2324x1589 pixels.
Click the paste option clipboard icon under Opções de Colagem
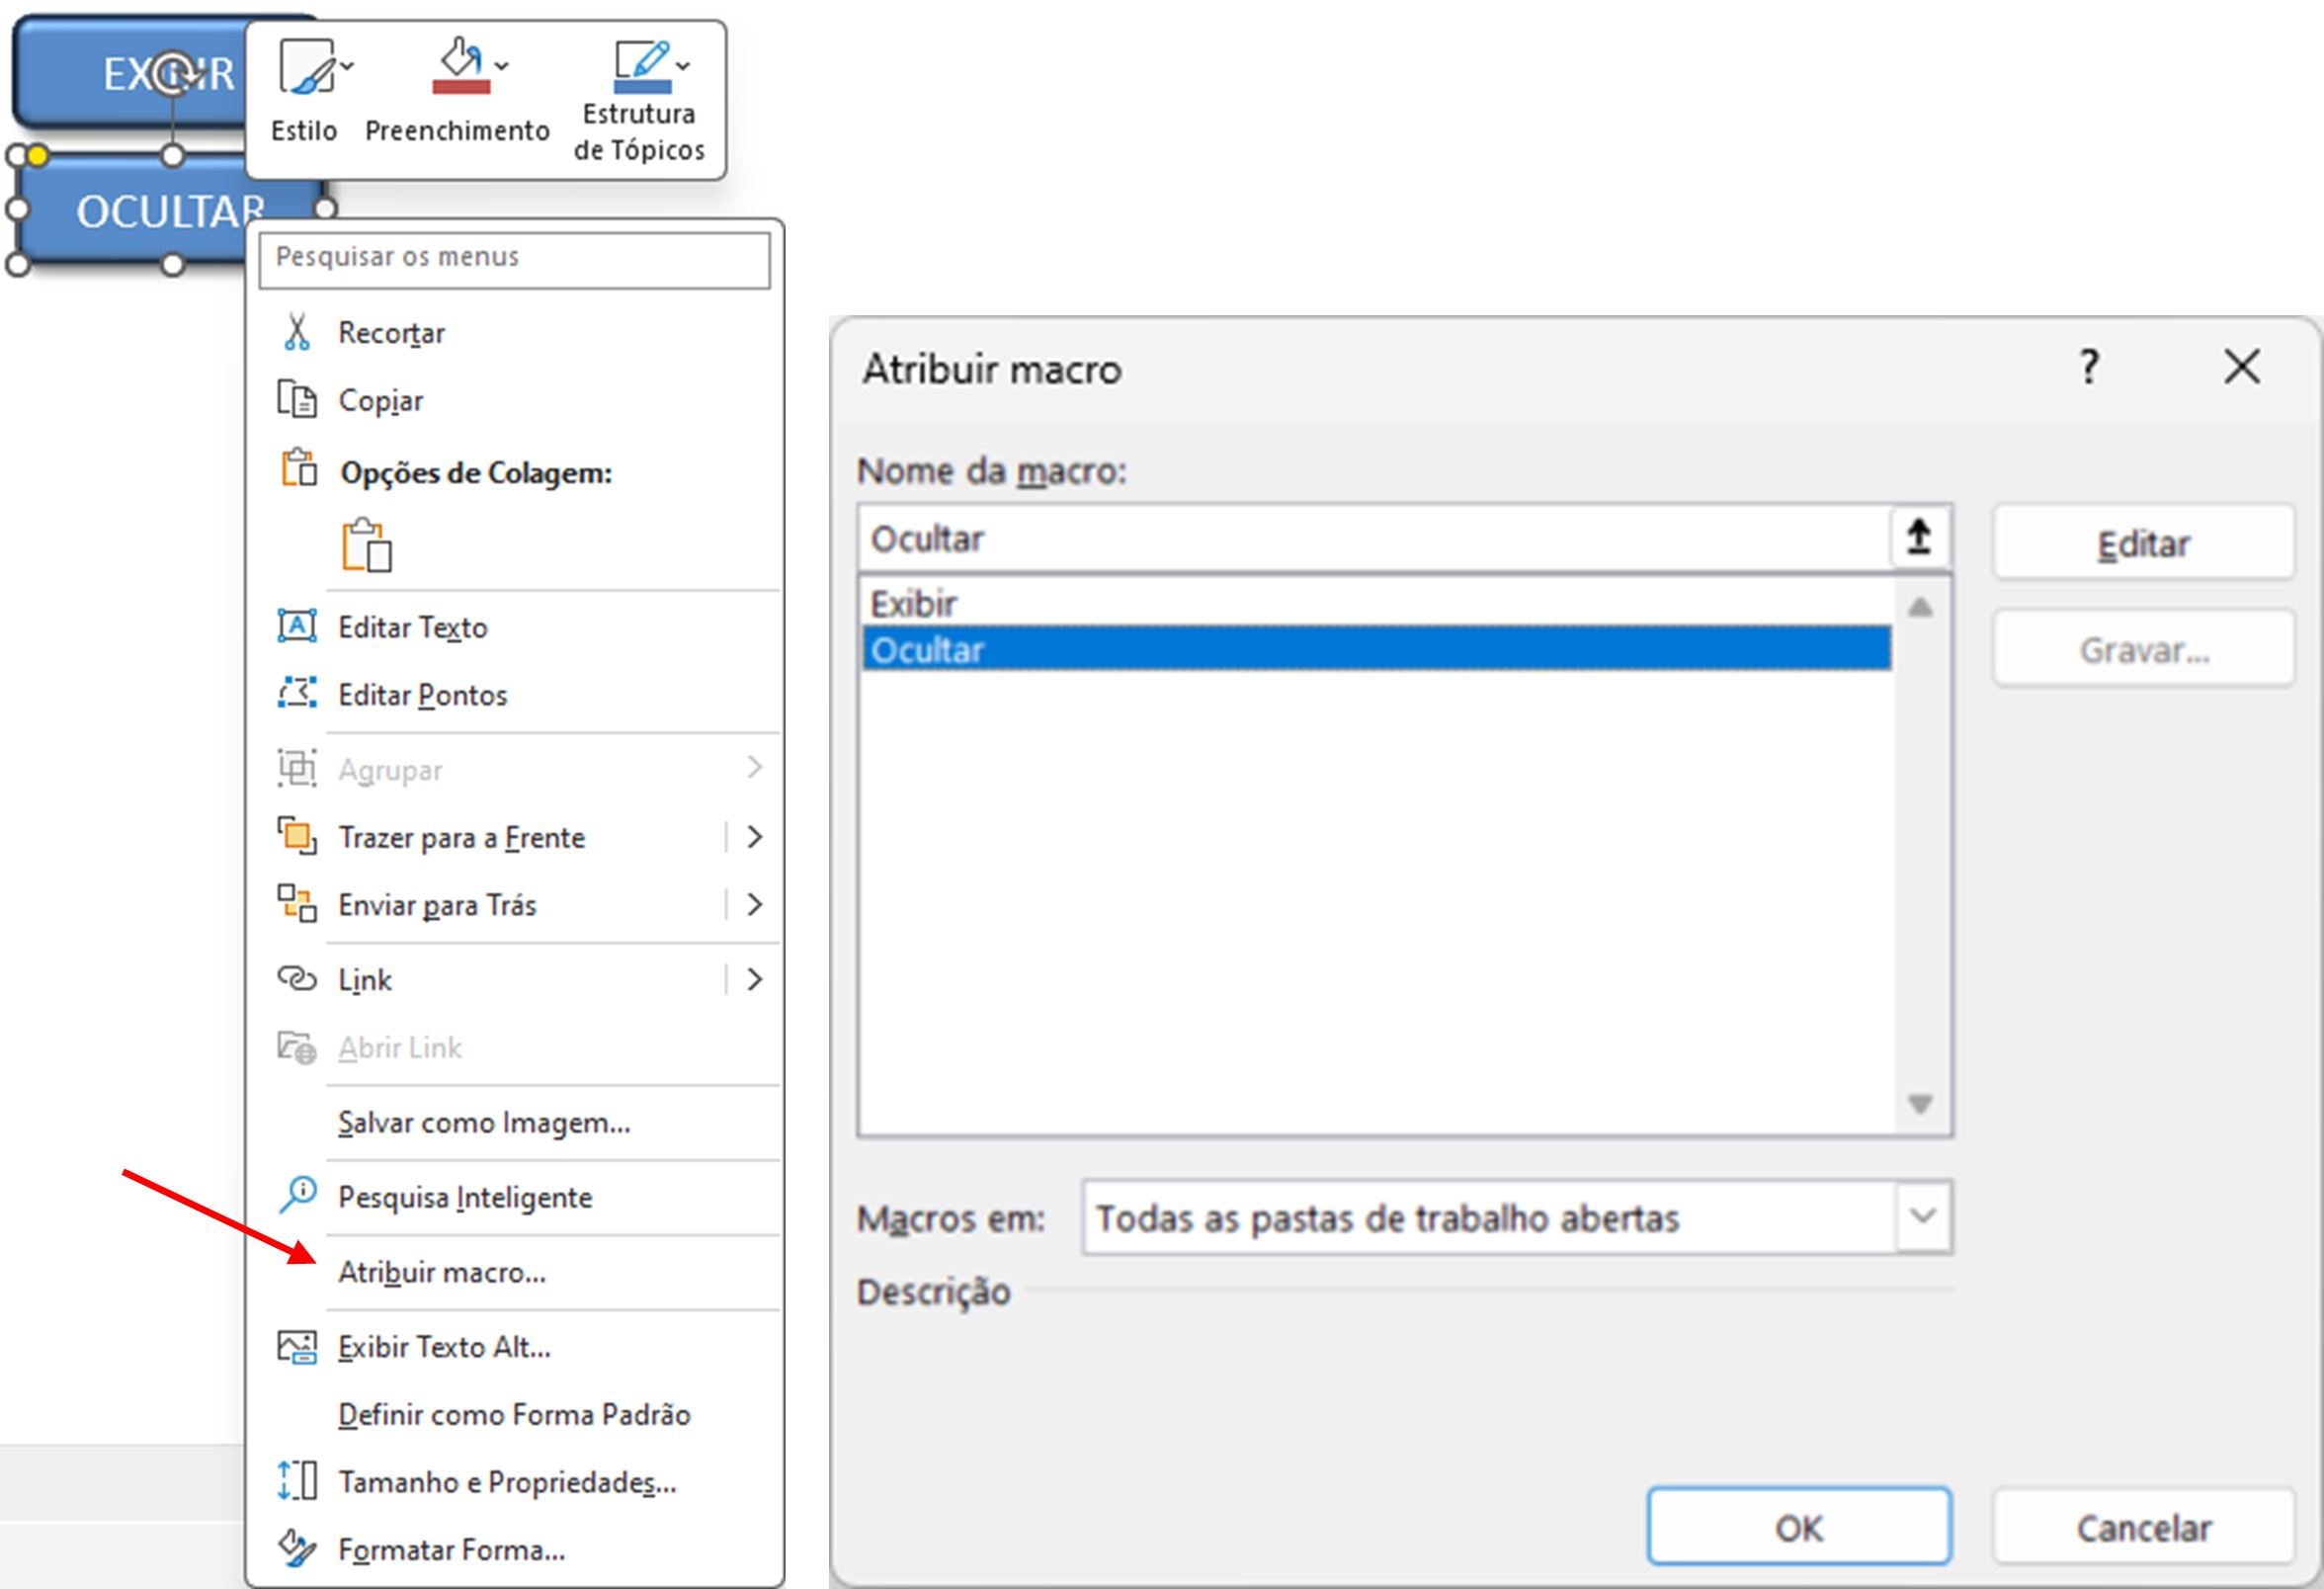pos(366,545)
